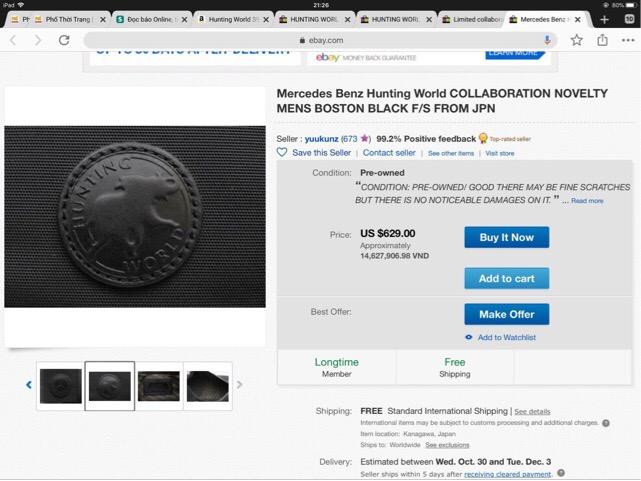The height and width of the screenshot is (481, 641).
Task: Click the shipping info question mark icon
Action: click(606, 423)
